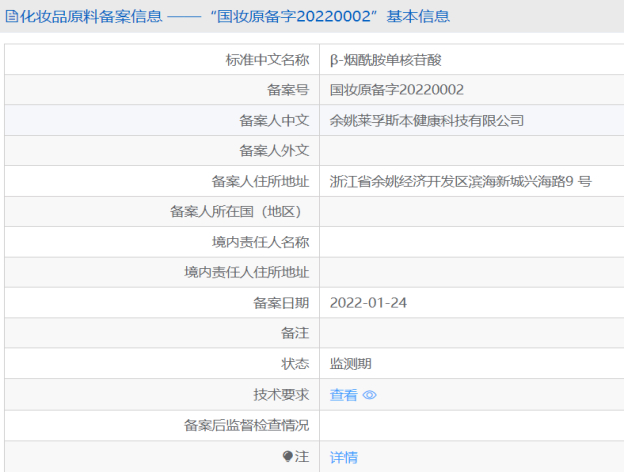Click the label 技术要求
Image resolution: width=624 pixels, height=472 pixels.
(x=281, y=394)
